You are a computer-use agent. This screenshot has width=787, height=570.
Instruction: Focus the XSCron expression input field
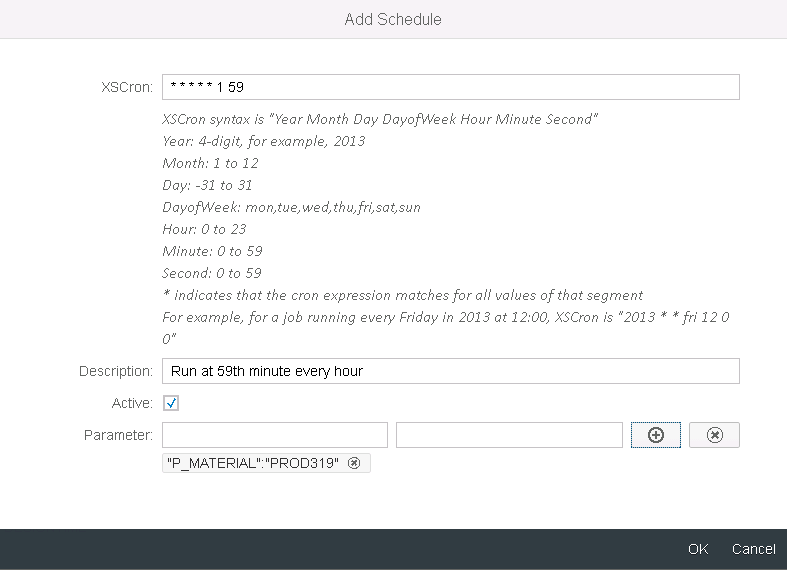450,87
